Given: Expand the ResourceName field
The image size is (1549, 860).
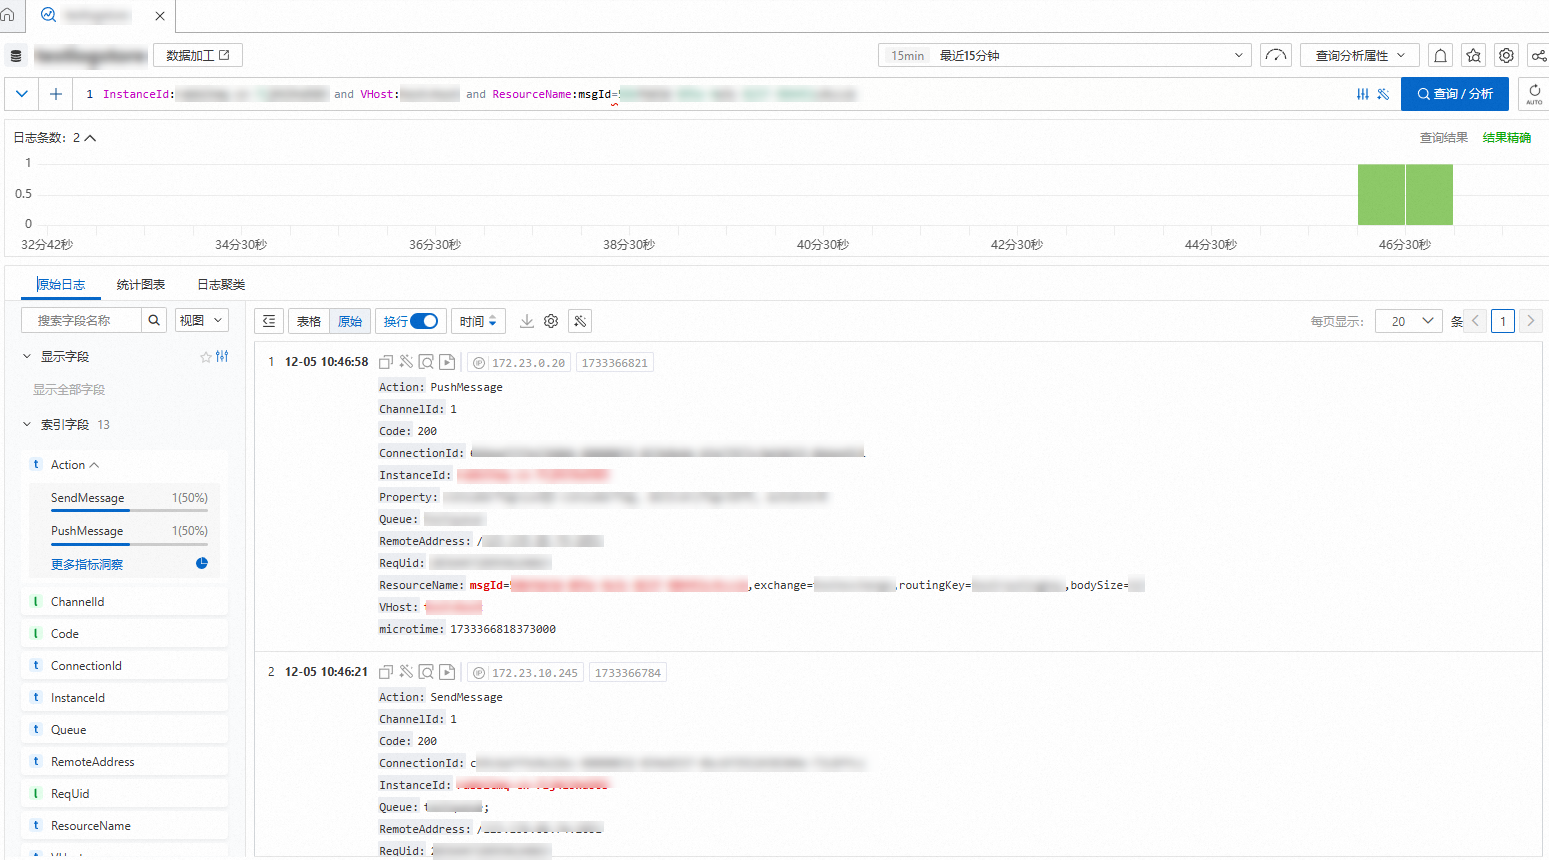Looking at the screenshot, I should [x=124, y=826].
